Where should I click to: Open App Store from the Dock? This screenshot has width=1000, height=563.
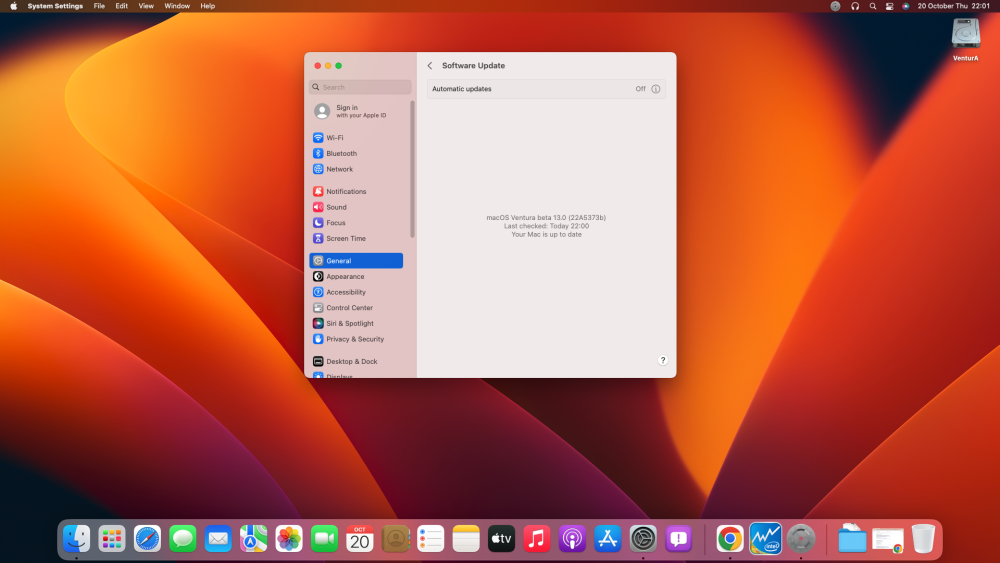click(x=608, y=539)
